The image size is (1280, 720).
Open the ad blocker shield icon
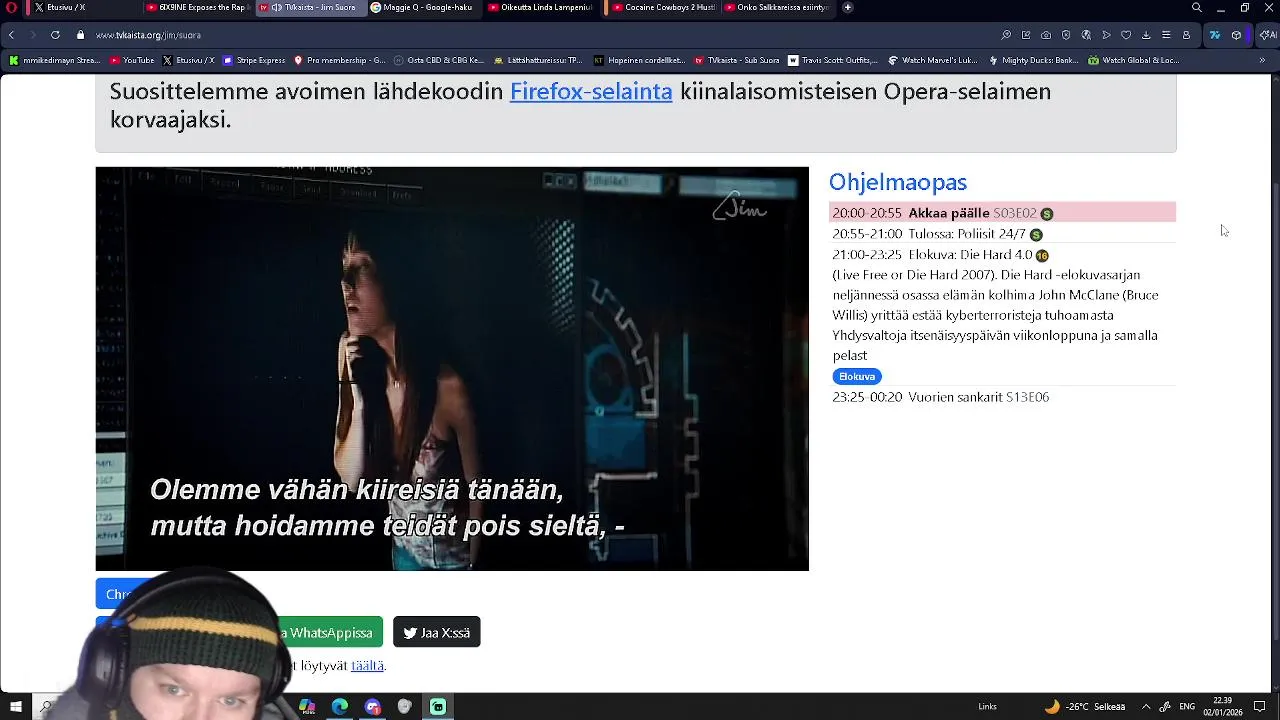coord(1066,35)
